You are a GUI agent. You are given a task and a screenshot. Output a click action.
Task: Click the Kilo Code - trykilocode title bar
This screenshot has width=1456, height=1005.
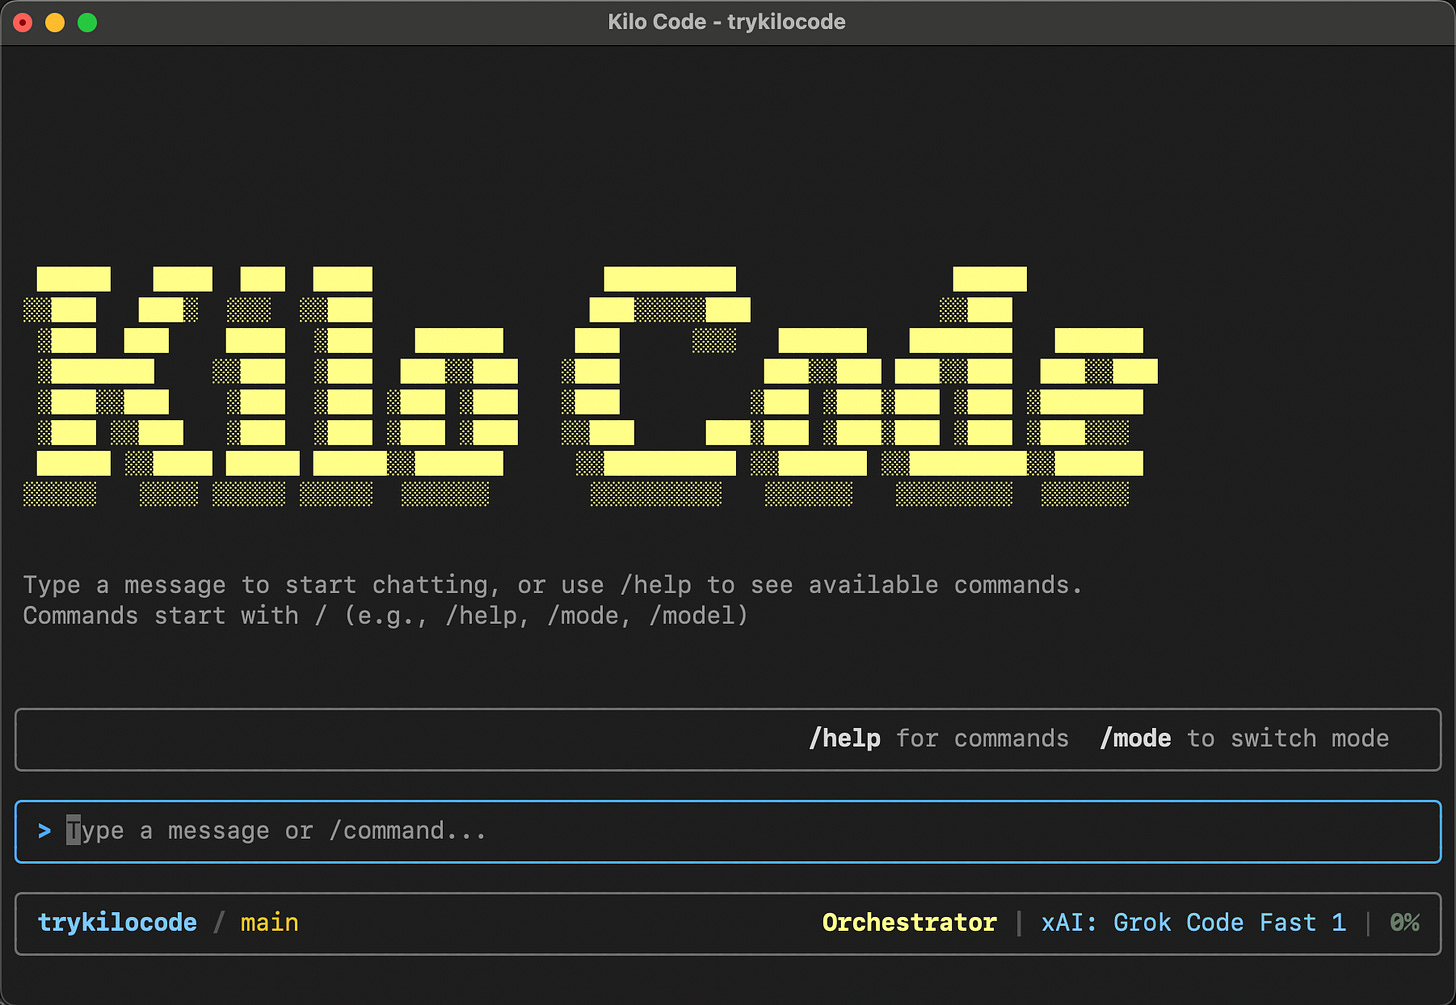(x=728, y=21)
